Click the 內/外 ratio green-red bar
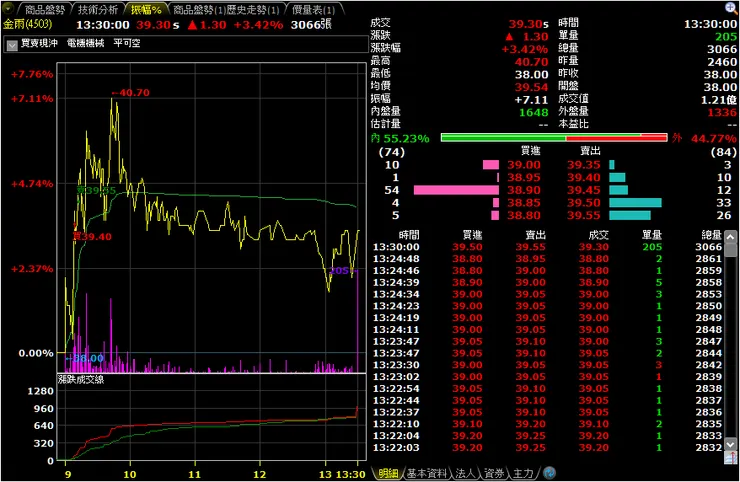This screenshot has height=482, width=740. (x=554, y=138)
